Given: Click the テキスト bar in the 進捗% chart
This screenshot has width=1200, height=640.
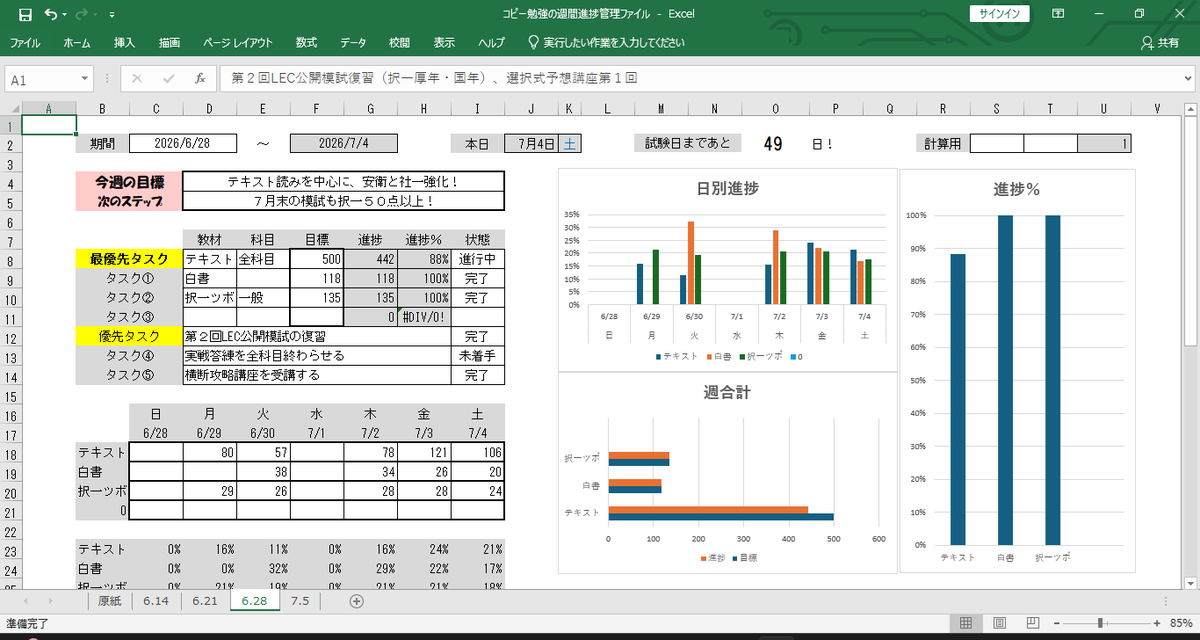Looking at the screenshot, I should [x=958, y=399].
